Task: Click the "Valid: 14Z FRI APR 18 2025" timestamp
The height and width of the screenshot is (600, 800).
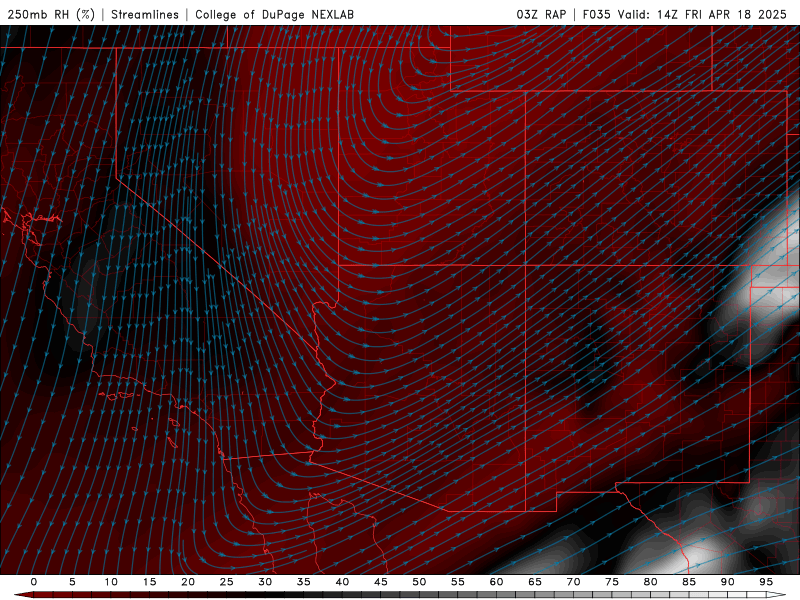Action: pos(702,14)
